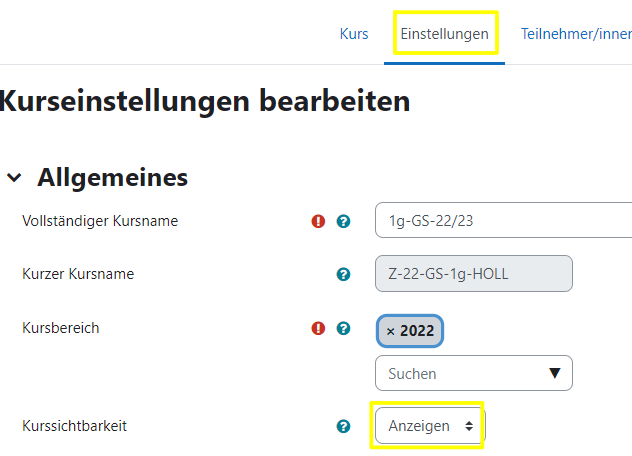
Task: Show help for Kursbereich
Action: [x=344, y=328]
